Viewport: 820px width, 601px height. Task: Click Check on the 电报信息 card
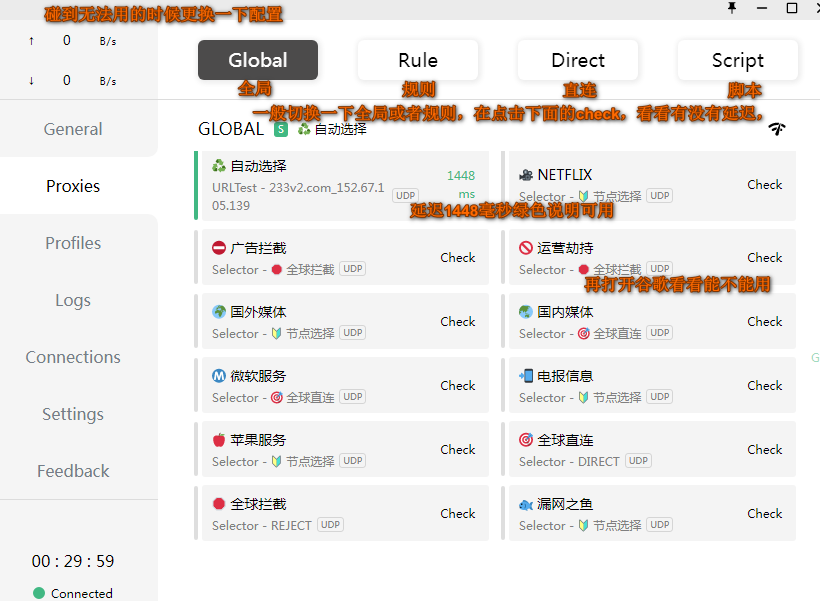pyautogui.click(x=765, y=385)
